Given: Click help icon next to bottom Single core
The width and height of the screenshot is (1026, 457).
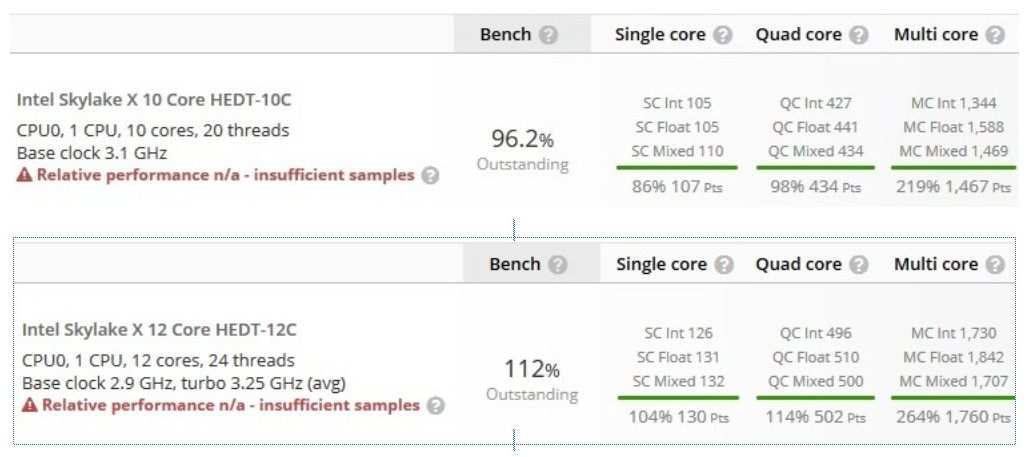Looking at the screenshot, I should click(724, 265).
